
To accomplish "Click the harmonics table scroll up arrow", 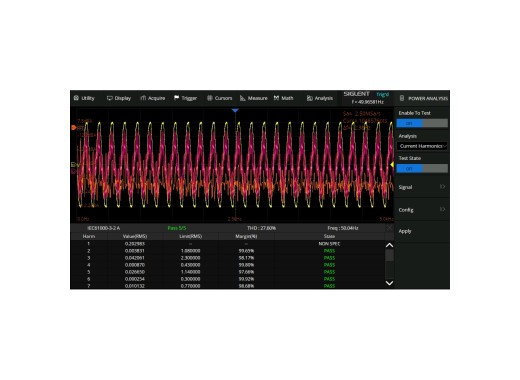I will tap(389, 245).
